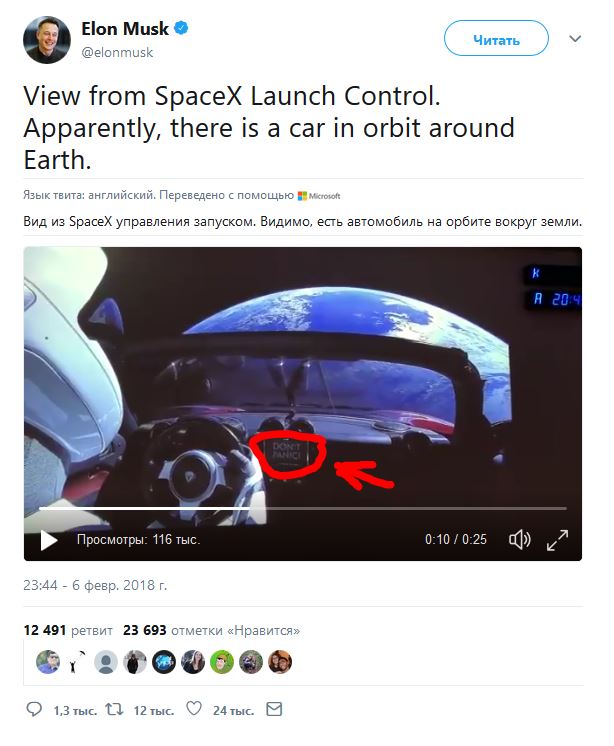Click the reply speech bubble icon
Image resolution: width=614 pixels, height=746 pixels.
coord(34,709)
